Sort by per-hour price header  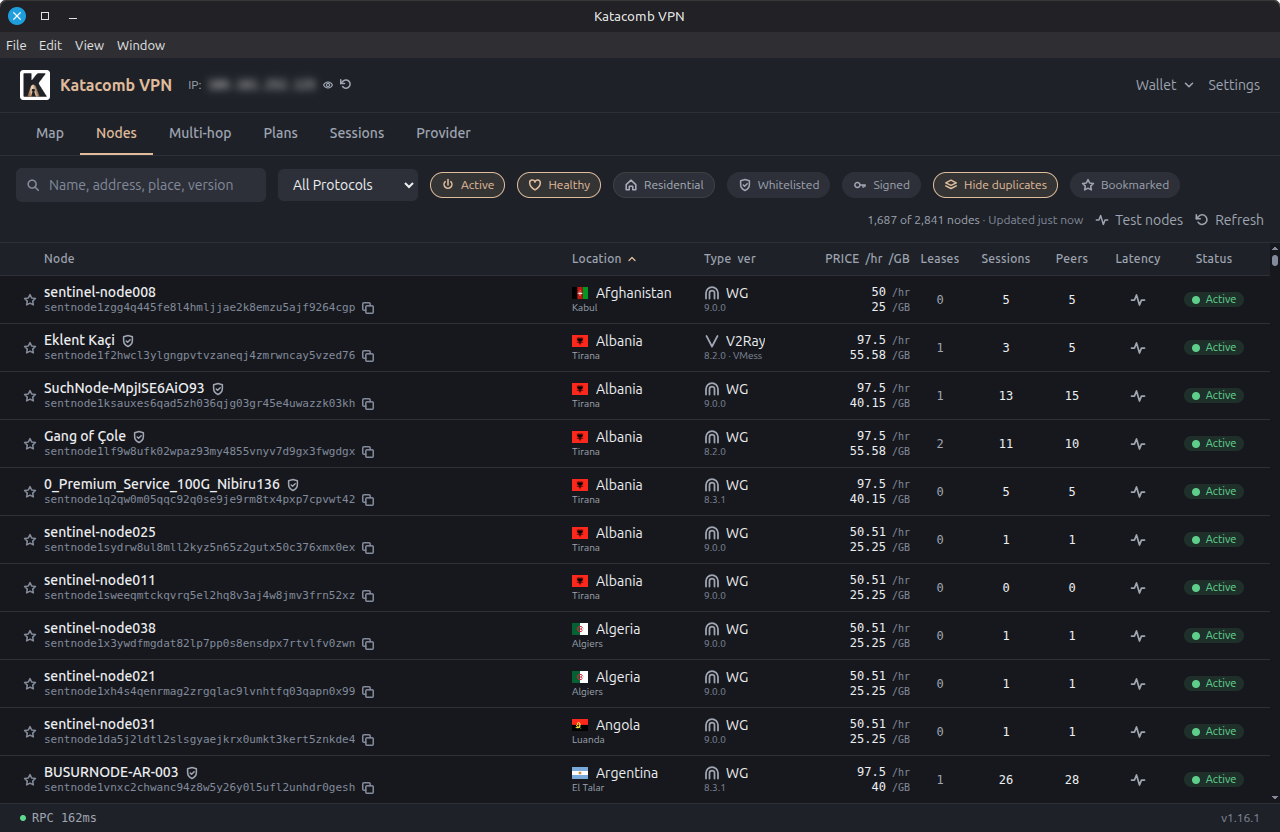(x=873, y=259)
